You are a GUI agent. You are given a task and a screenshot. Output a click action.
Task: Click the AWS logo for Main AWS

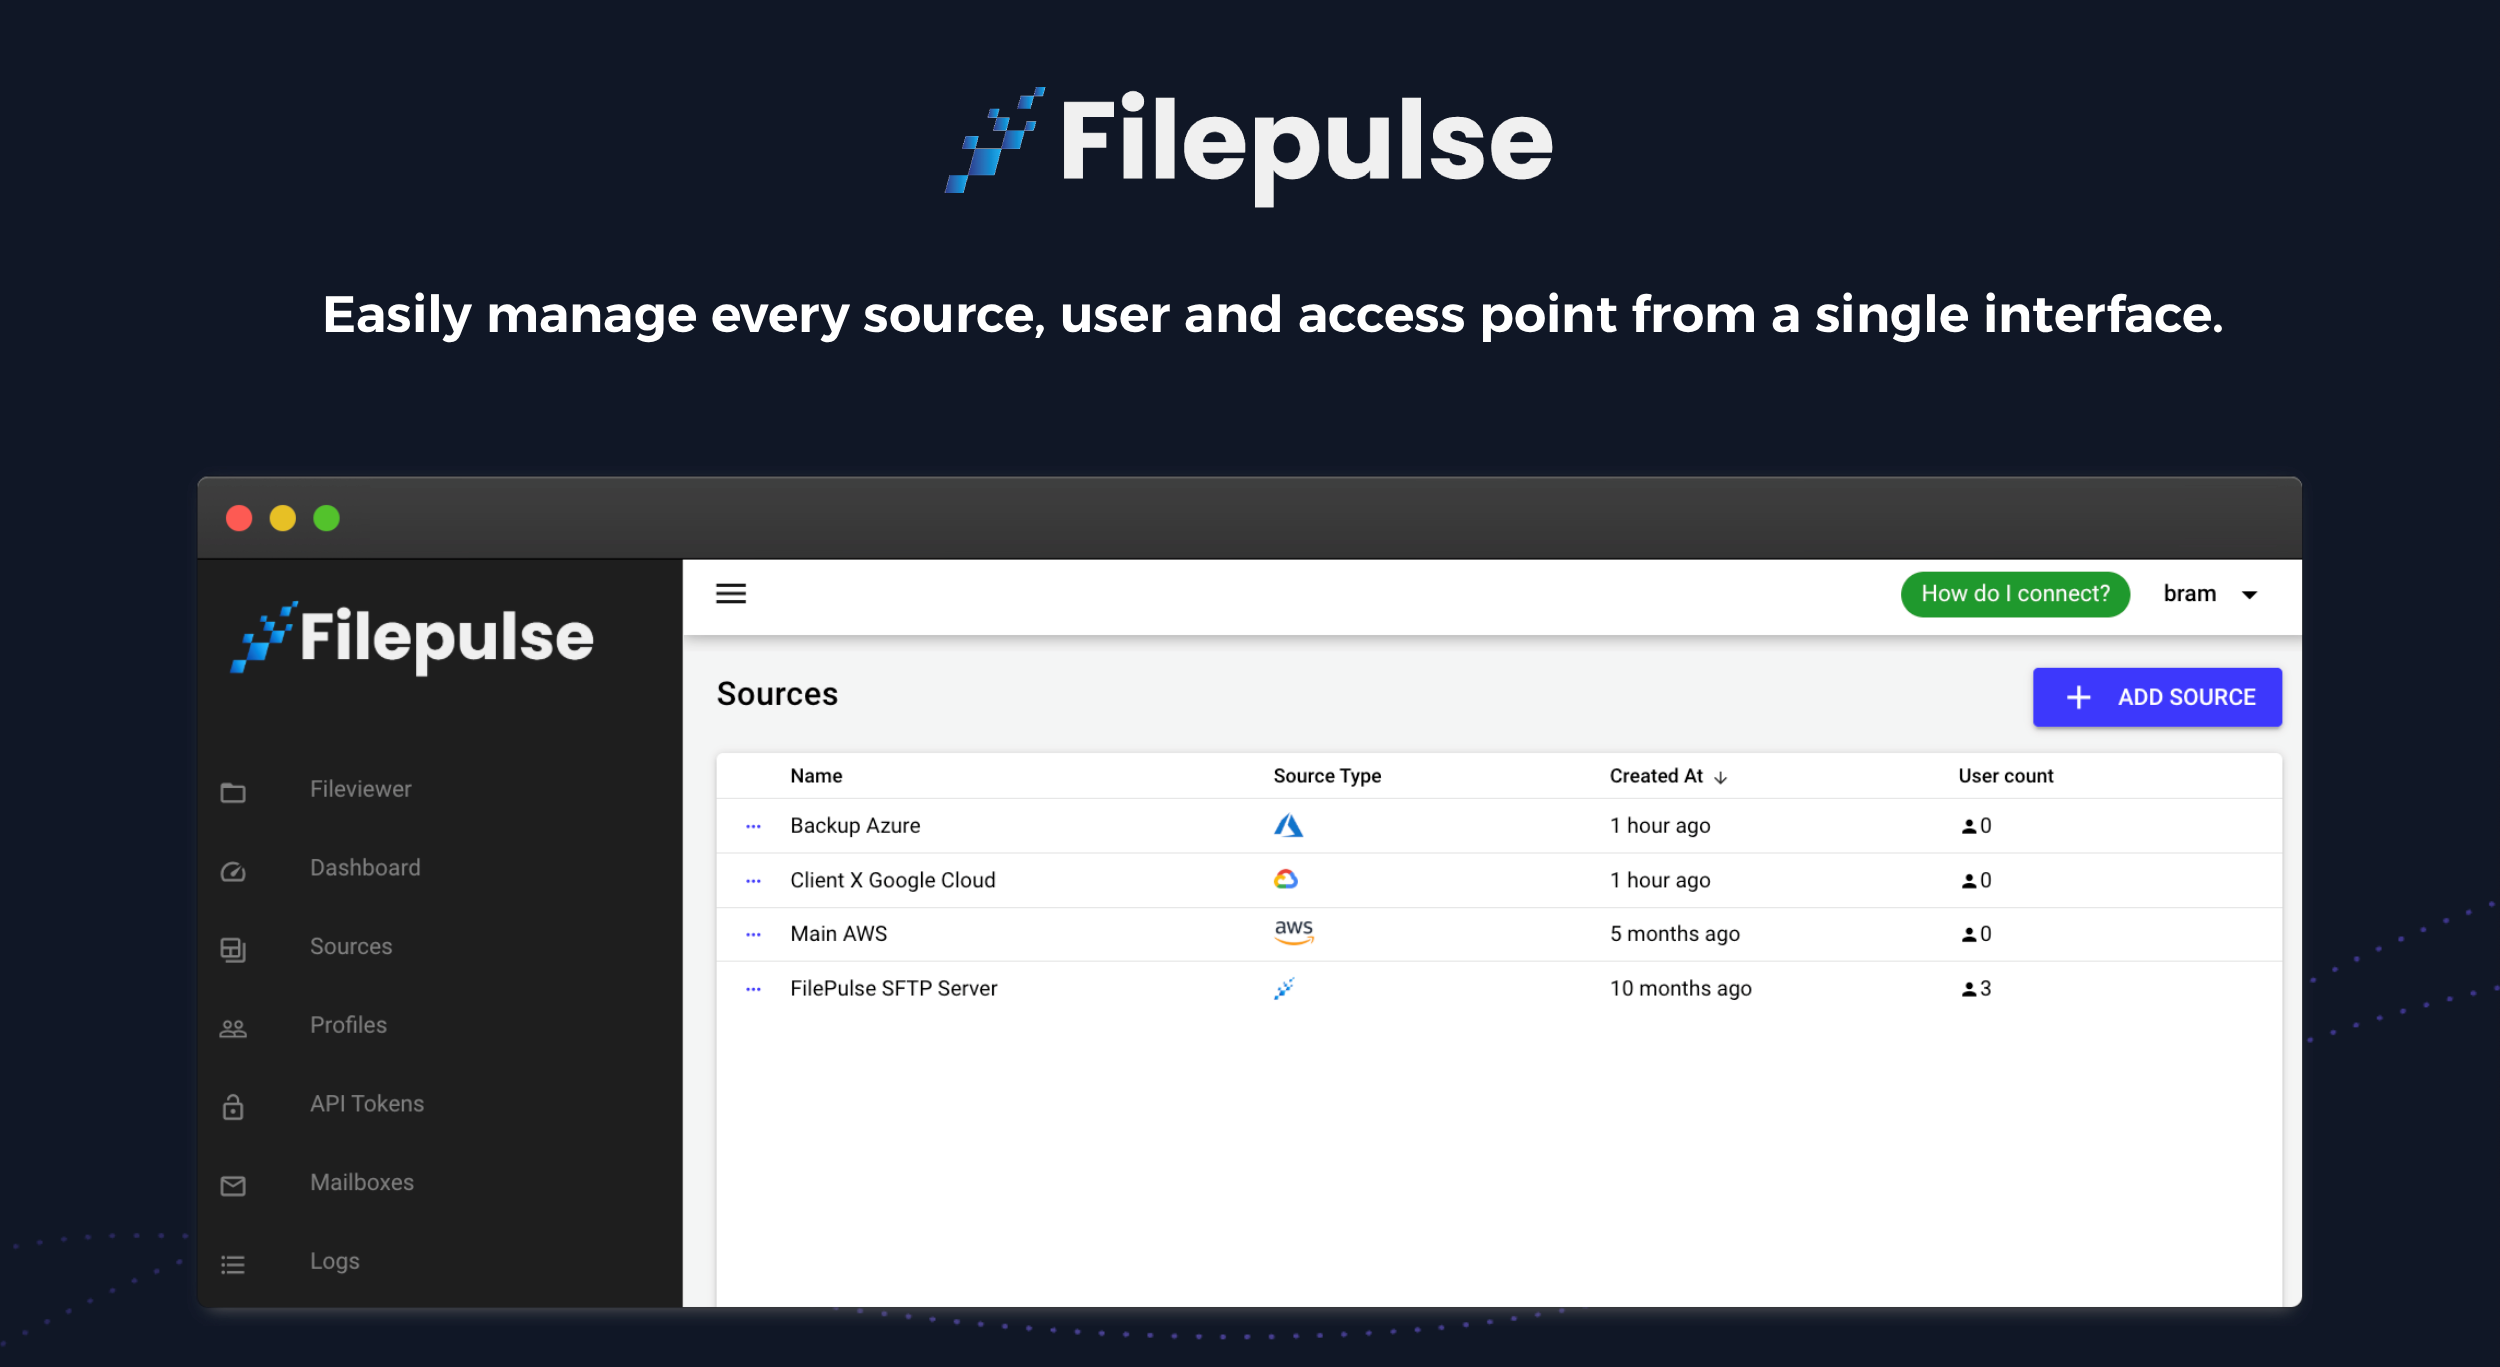[1293, 932]
